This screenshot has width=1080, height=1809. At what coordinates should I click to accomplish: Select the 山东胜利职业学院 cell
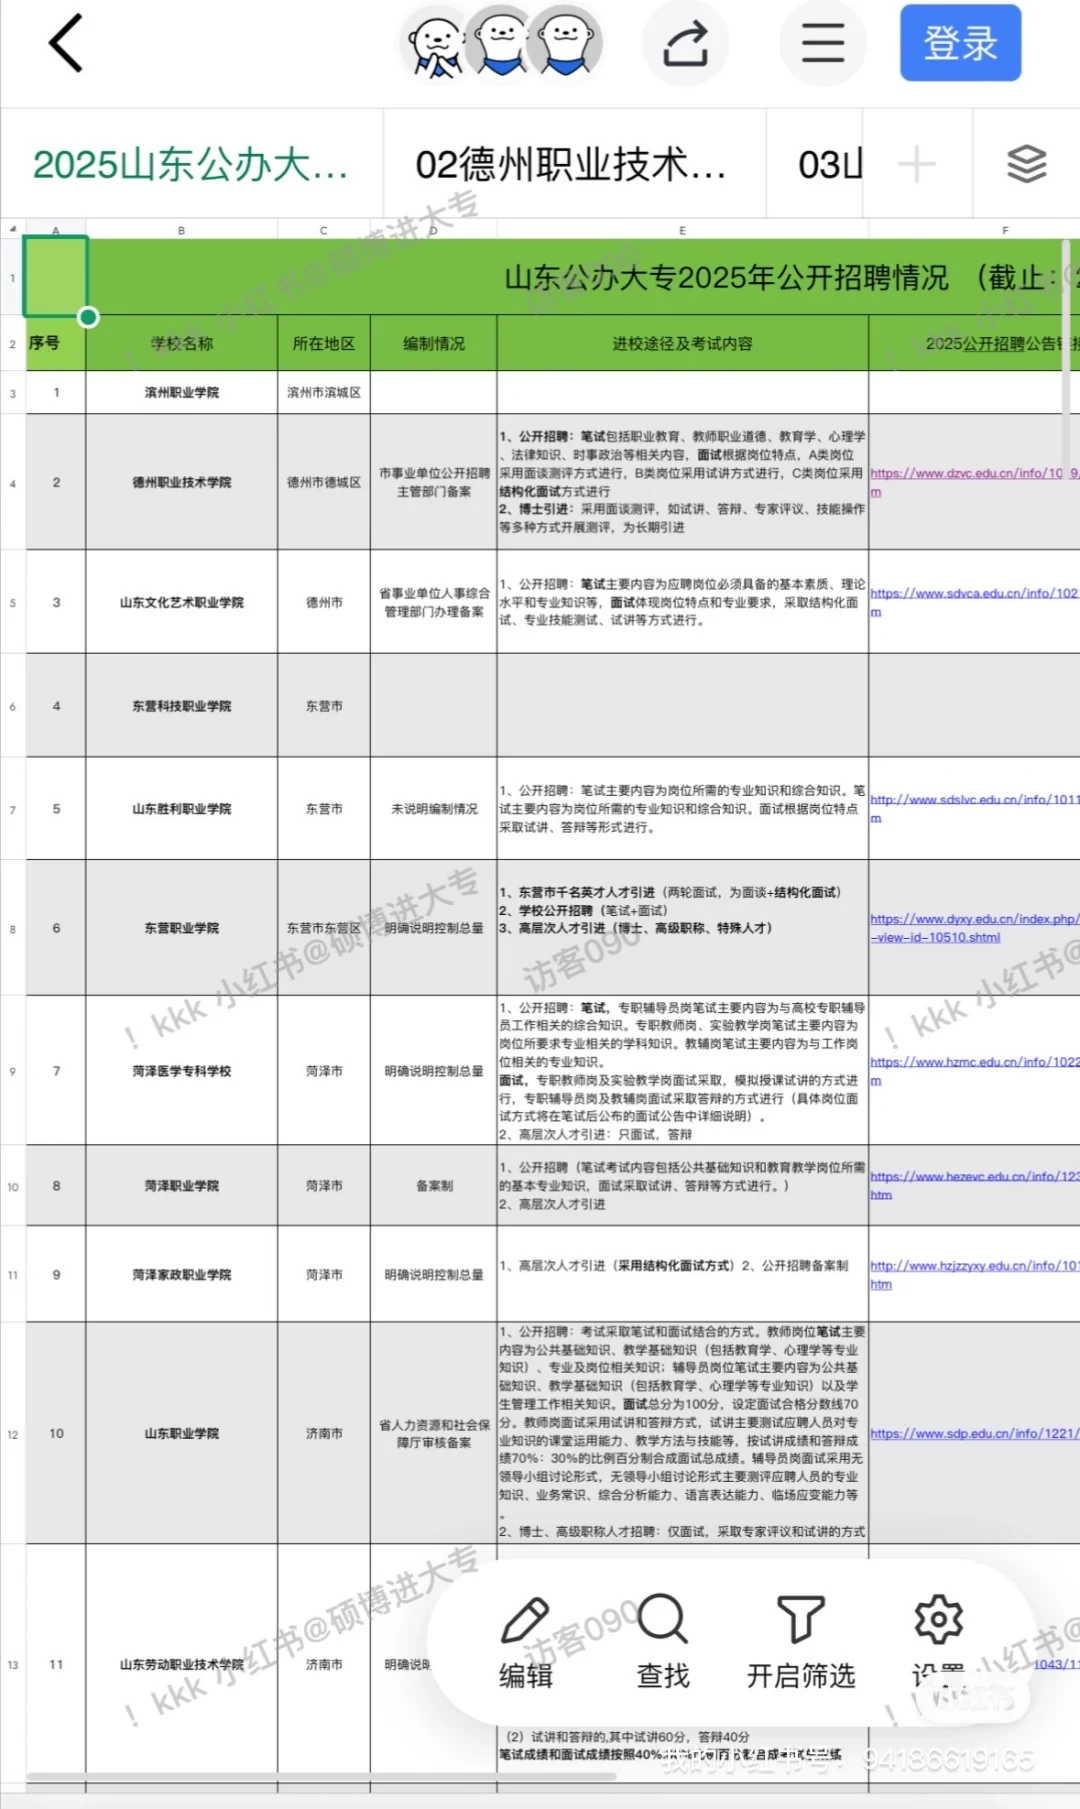[x=181, y=808]
